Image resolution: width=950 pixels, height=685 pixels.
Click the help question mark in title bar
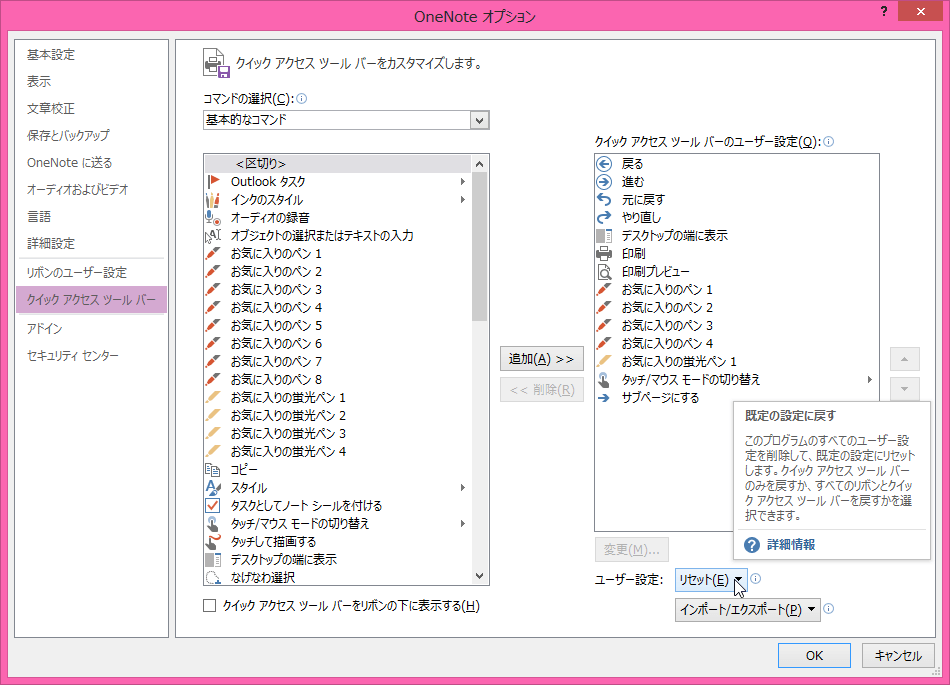click(x=884, y=12)
